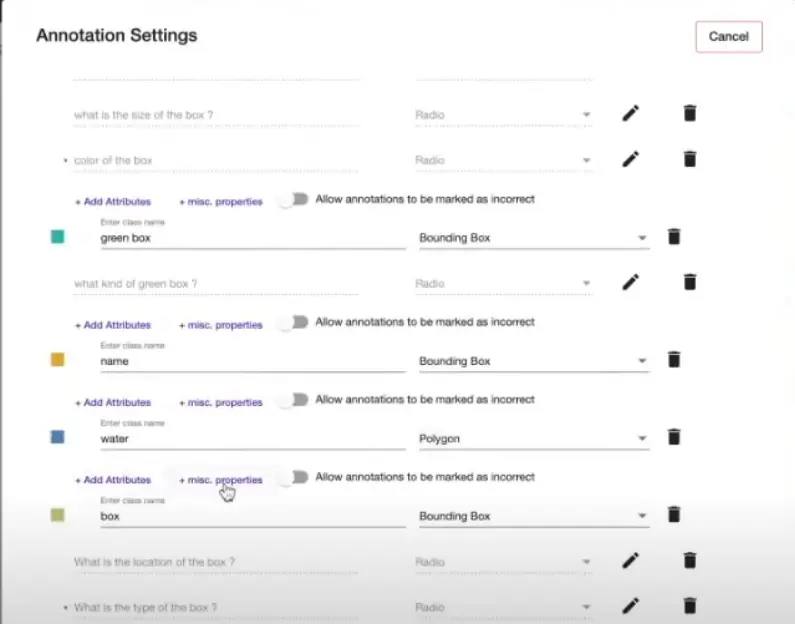Edit the 'size of the box' attribute
795x624 pixels.
click(630, 114)
